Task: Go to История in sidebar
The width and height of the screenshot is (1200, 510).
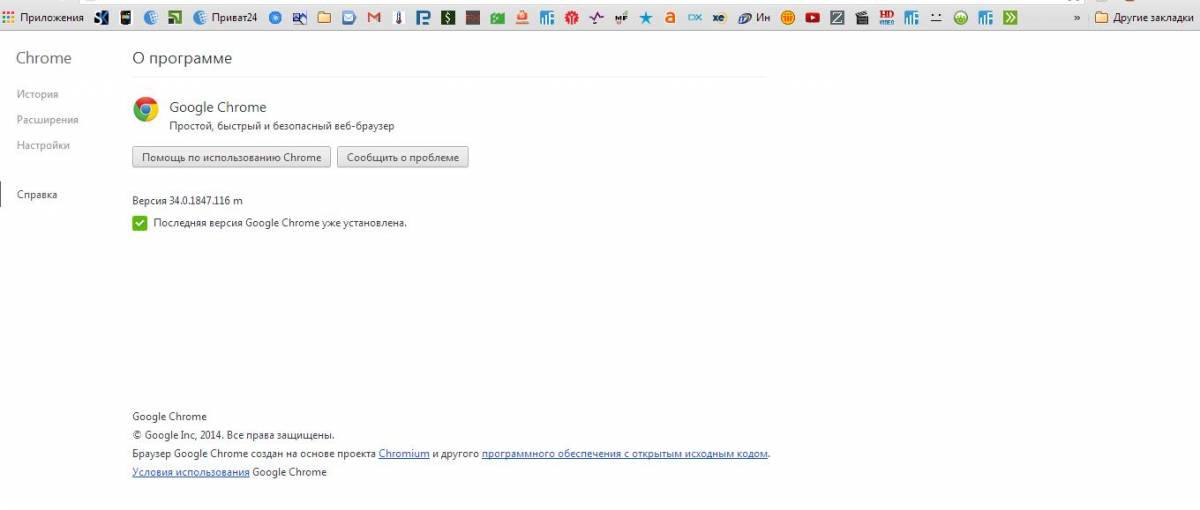Action: (37, 94)
